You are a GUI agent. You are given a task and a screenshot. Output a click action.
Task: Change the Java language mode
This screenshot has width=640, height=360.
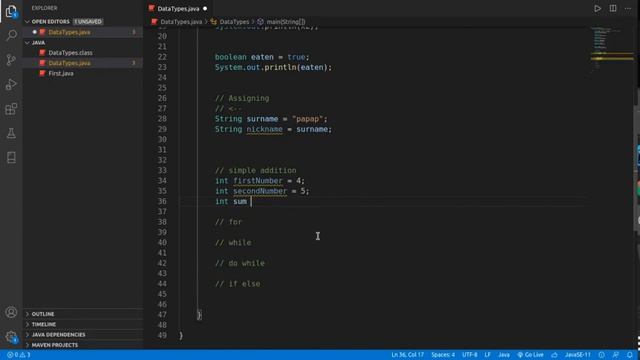504,355
